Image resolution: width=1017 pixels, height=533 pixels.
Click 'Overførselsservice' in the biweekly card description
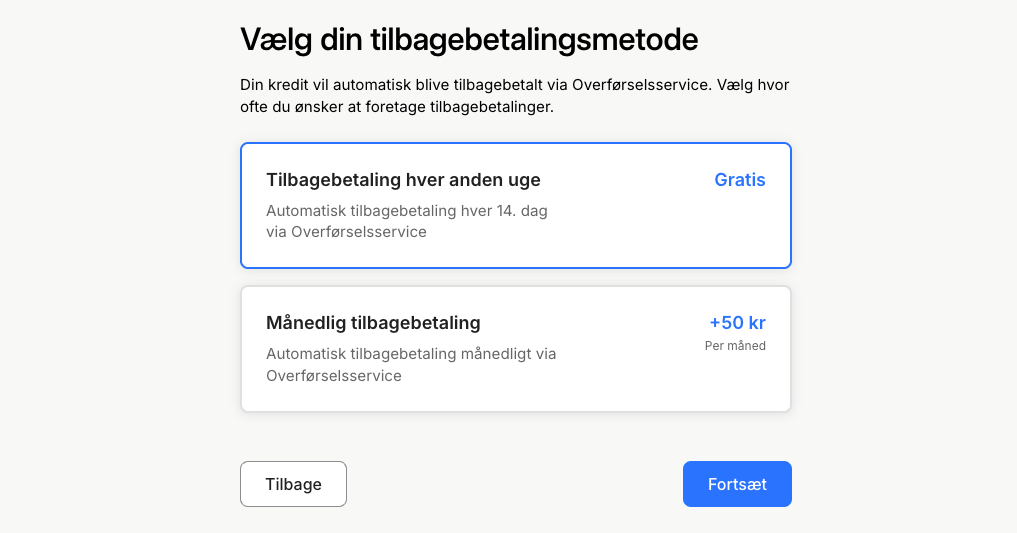pyautogui.click(x=359, y=232)
